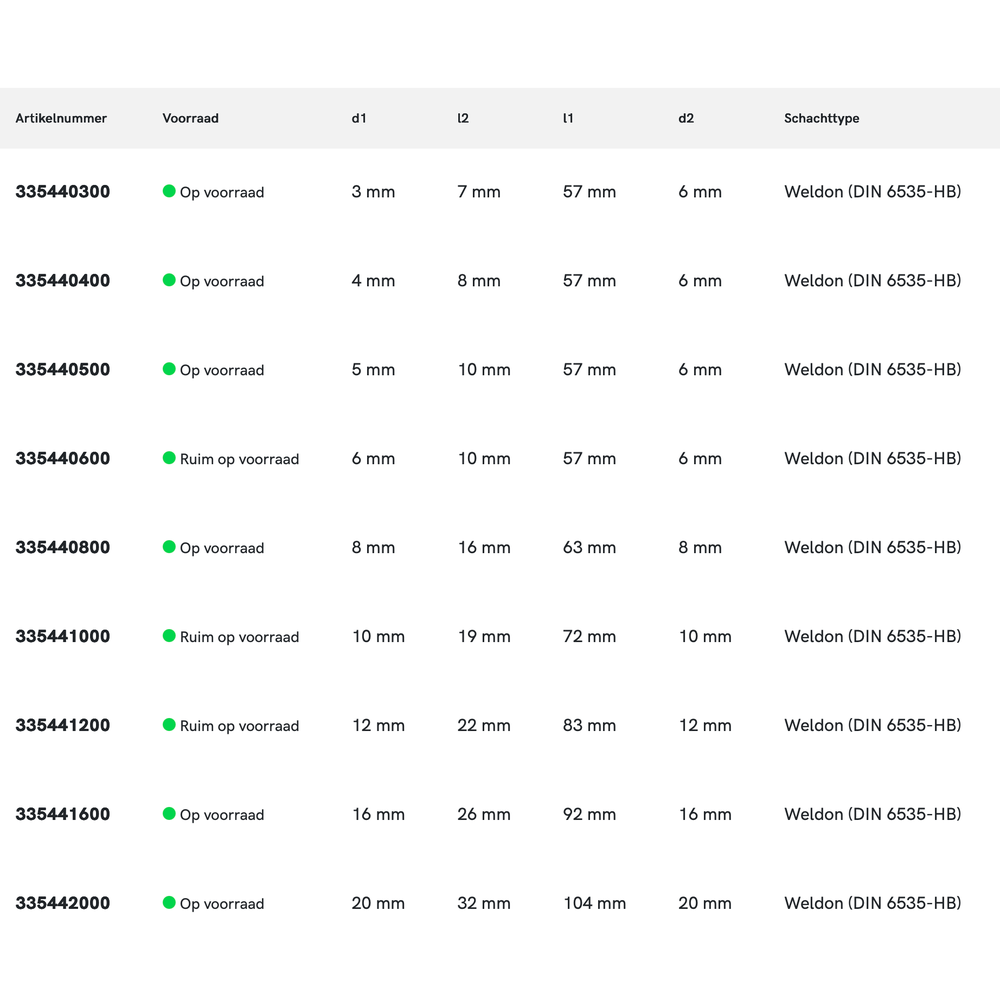Click the l1 column header
Viewport: 1000px width, 1000px height.
click(568, 118)
